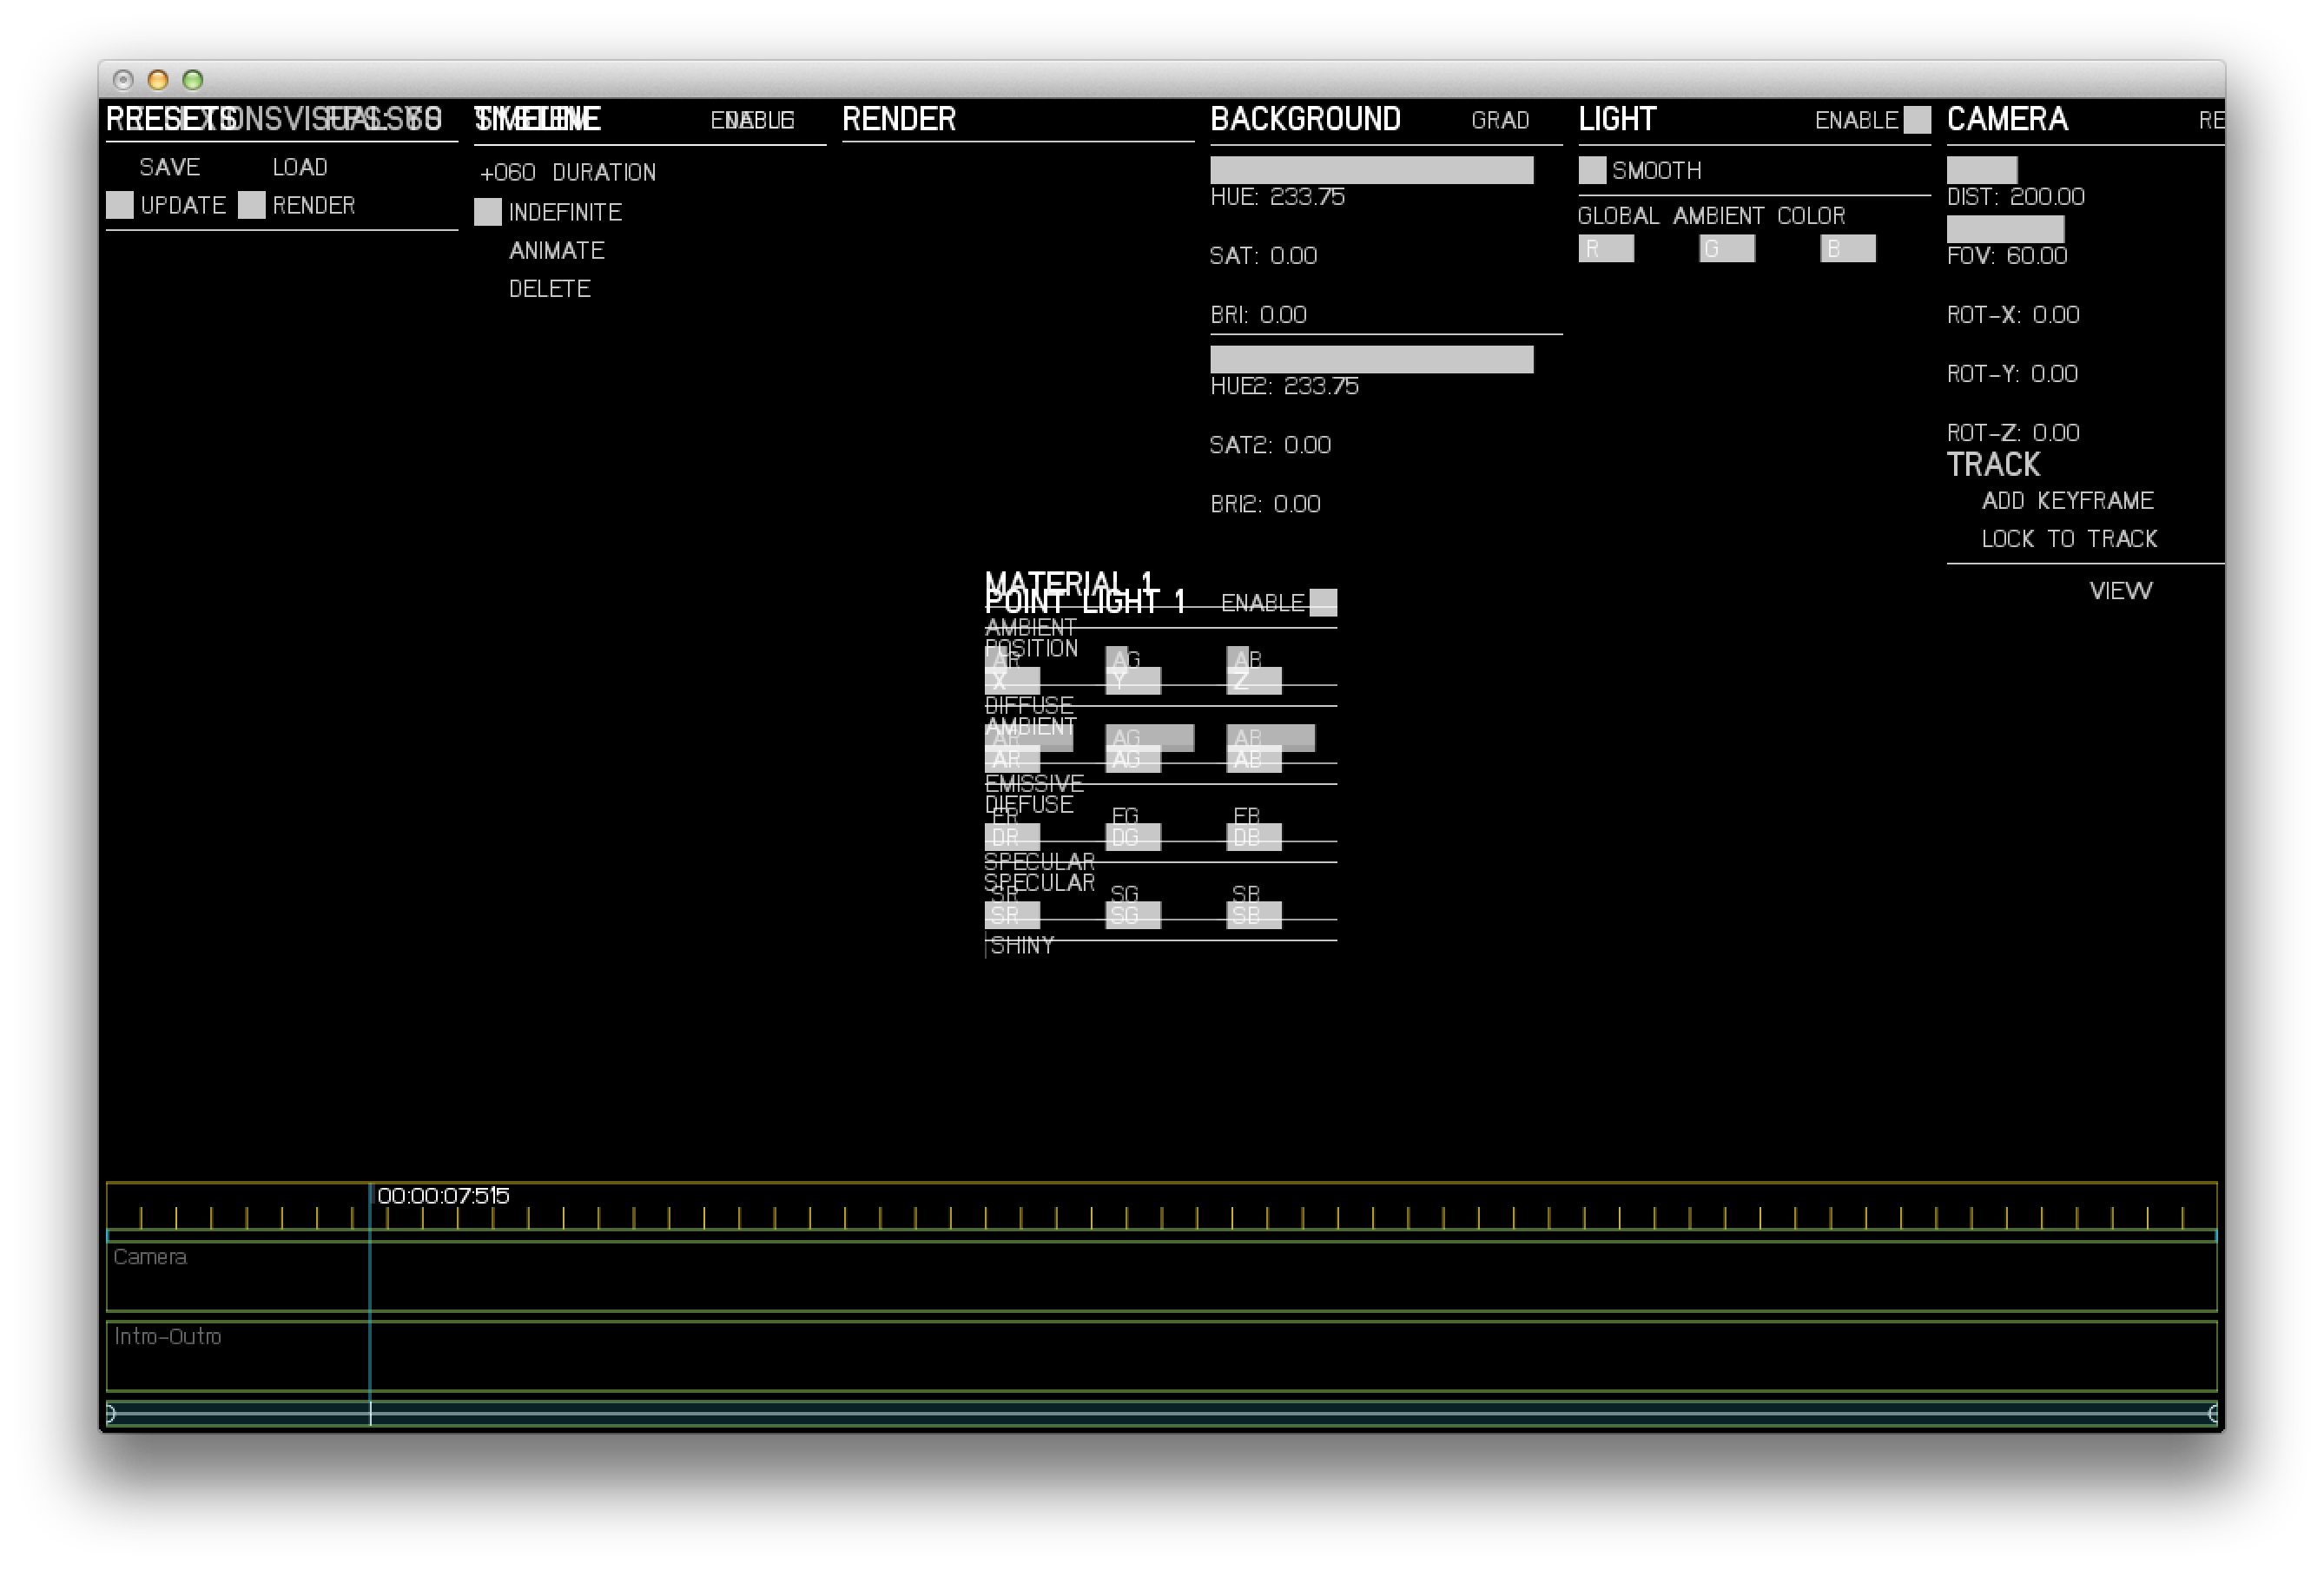Close the window with the gray button

point(123,79)
